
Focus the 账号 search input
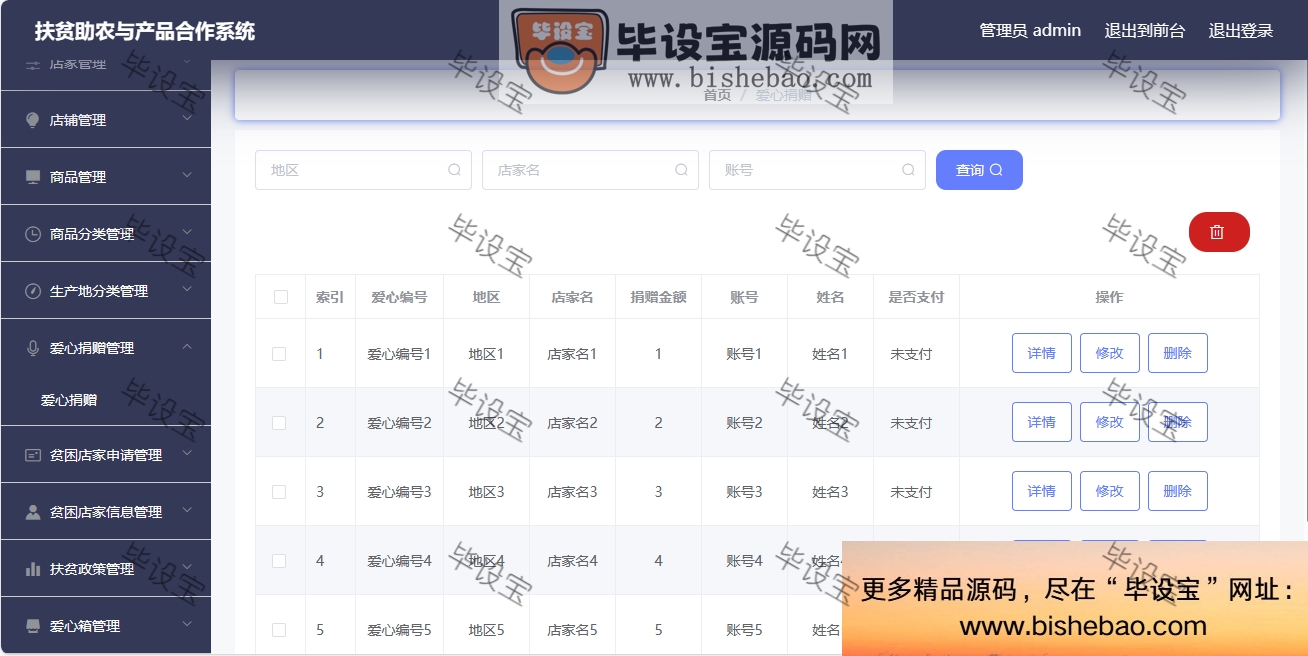pos(817,170)
